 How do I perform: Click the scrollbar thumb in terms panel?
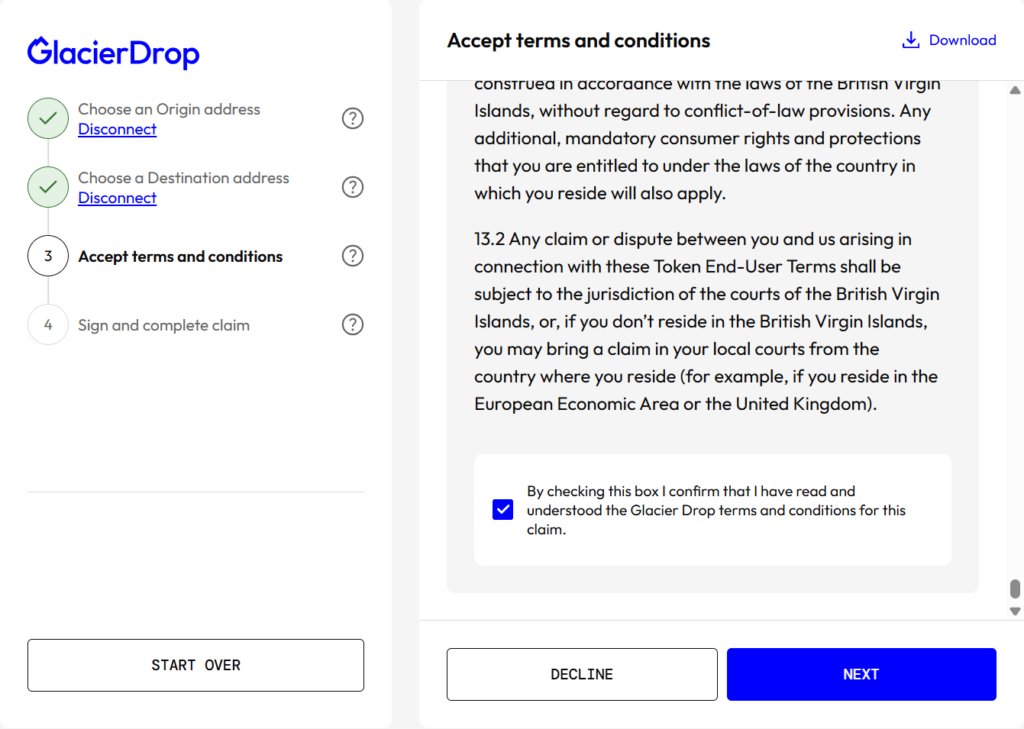pos(1015,589)
